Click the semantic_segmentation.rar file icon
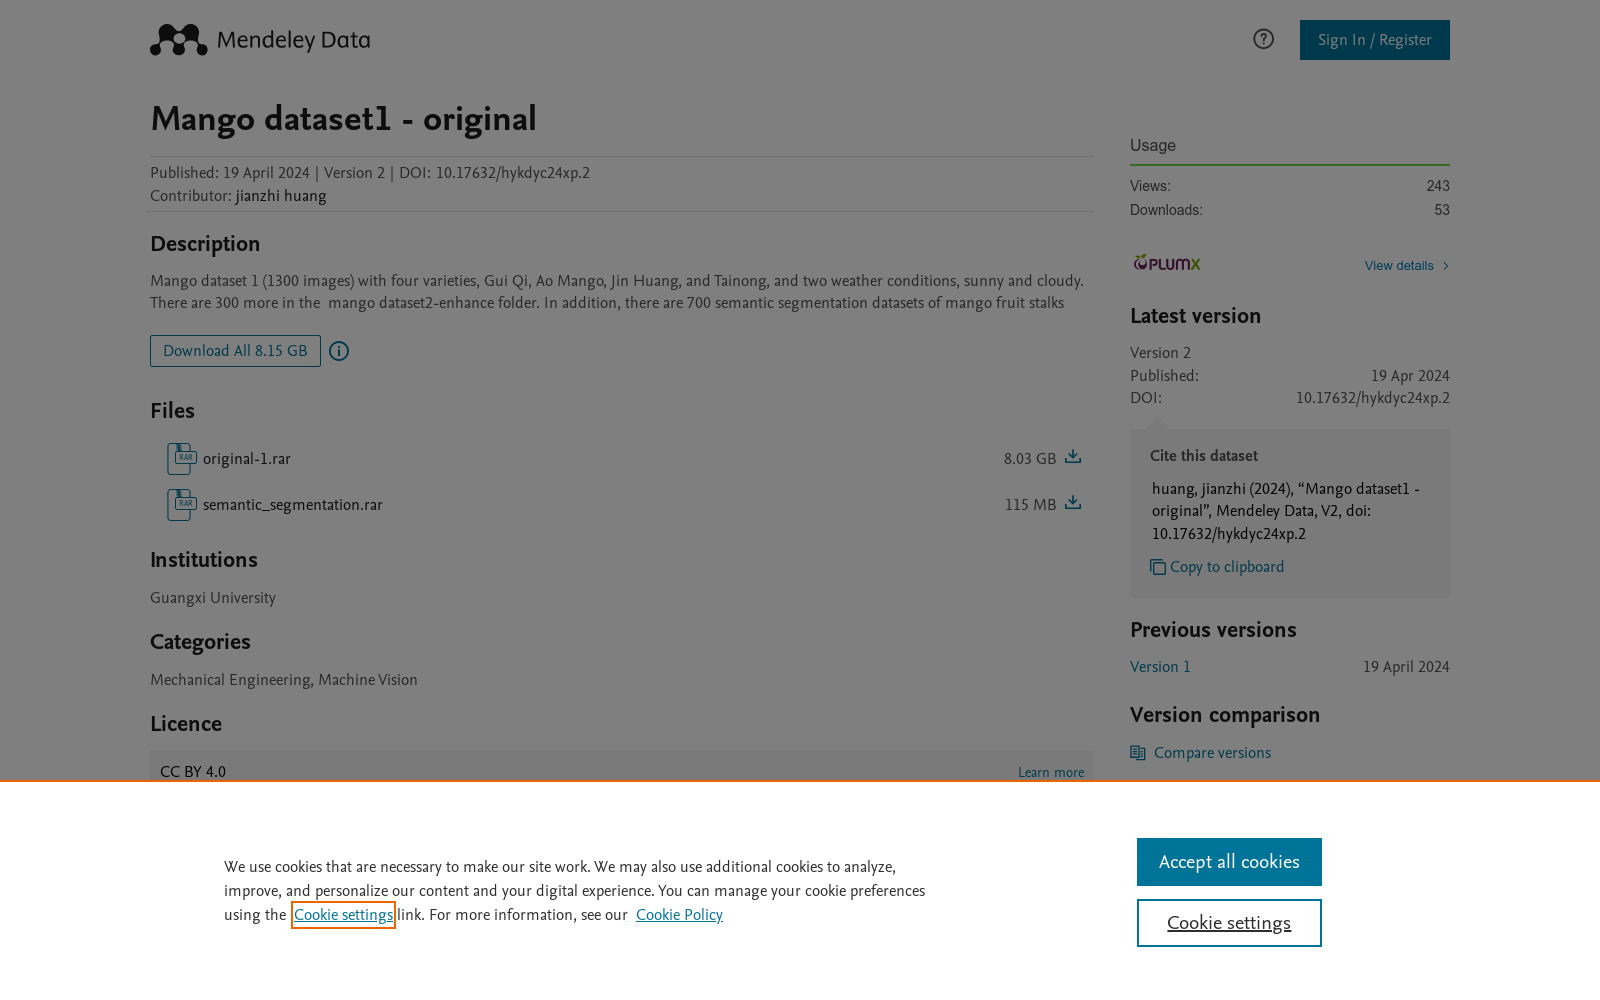The height and width of the screenshot is (1000, 1600). pos(182,505)
